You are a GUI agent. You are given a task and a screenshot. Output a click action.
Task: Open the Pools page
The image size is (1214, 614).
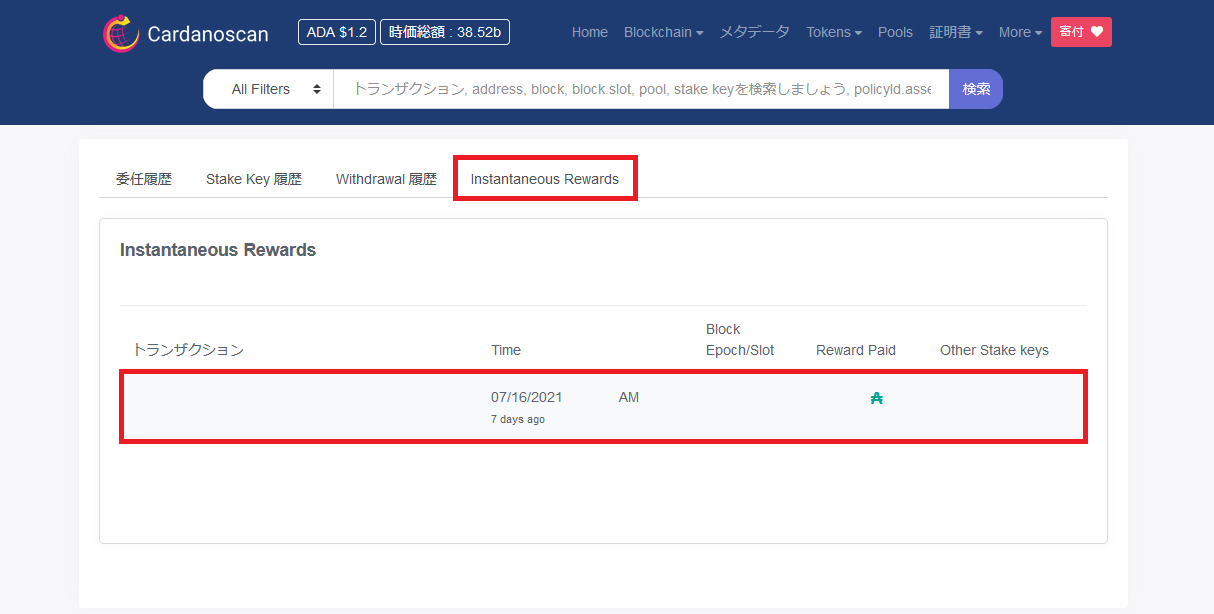point(895,32)
